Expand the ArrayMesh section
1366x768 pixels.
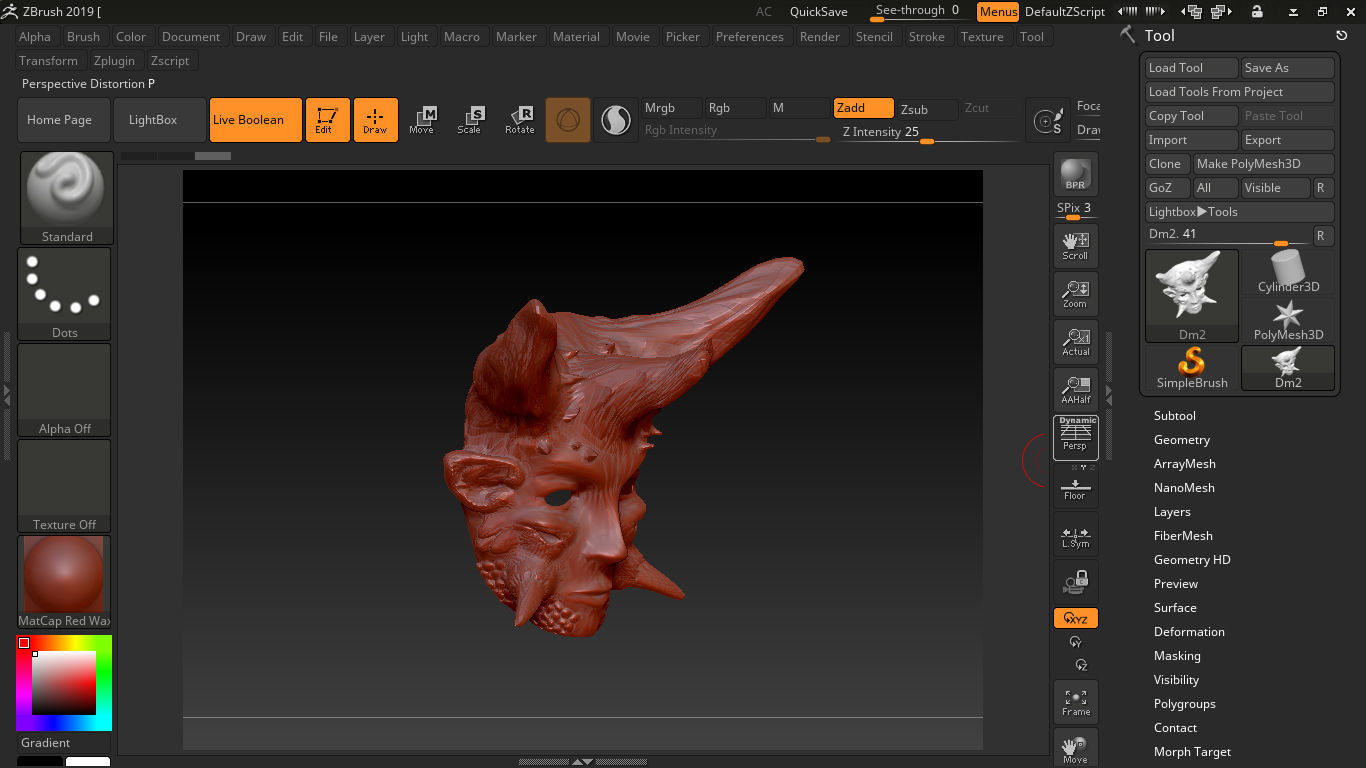(x=1184, y=464)
